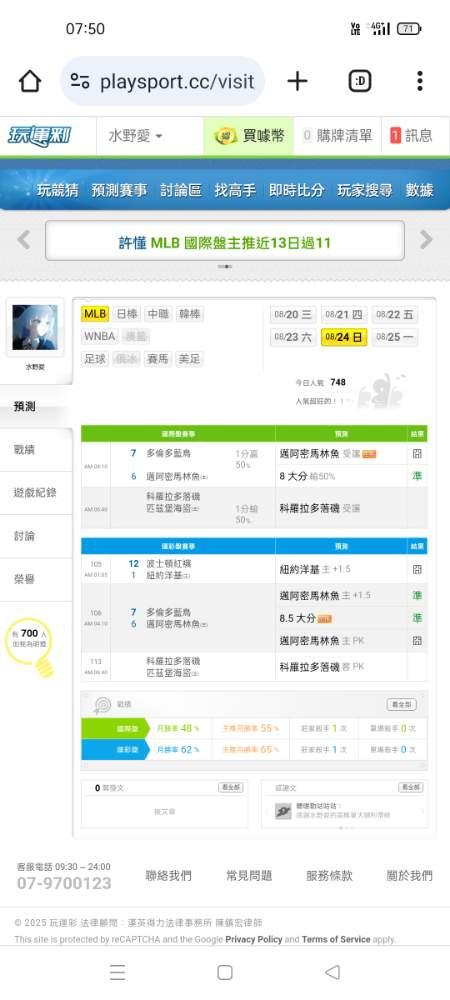Click the 水野愛 profile avatar thumbnail
450x1000 pixels.
point(34,327)
